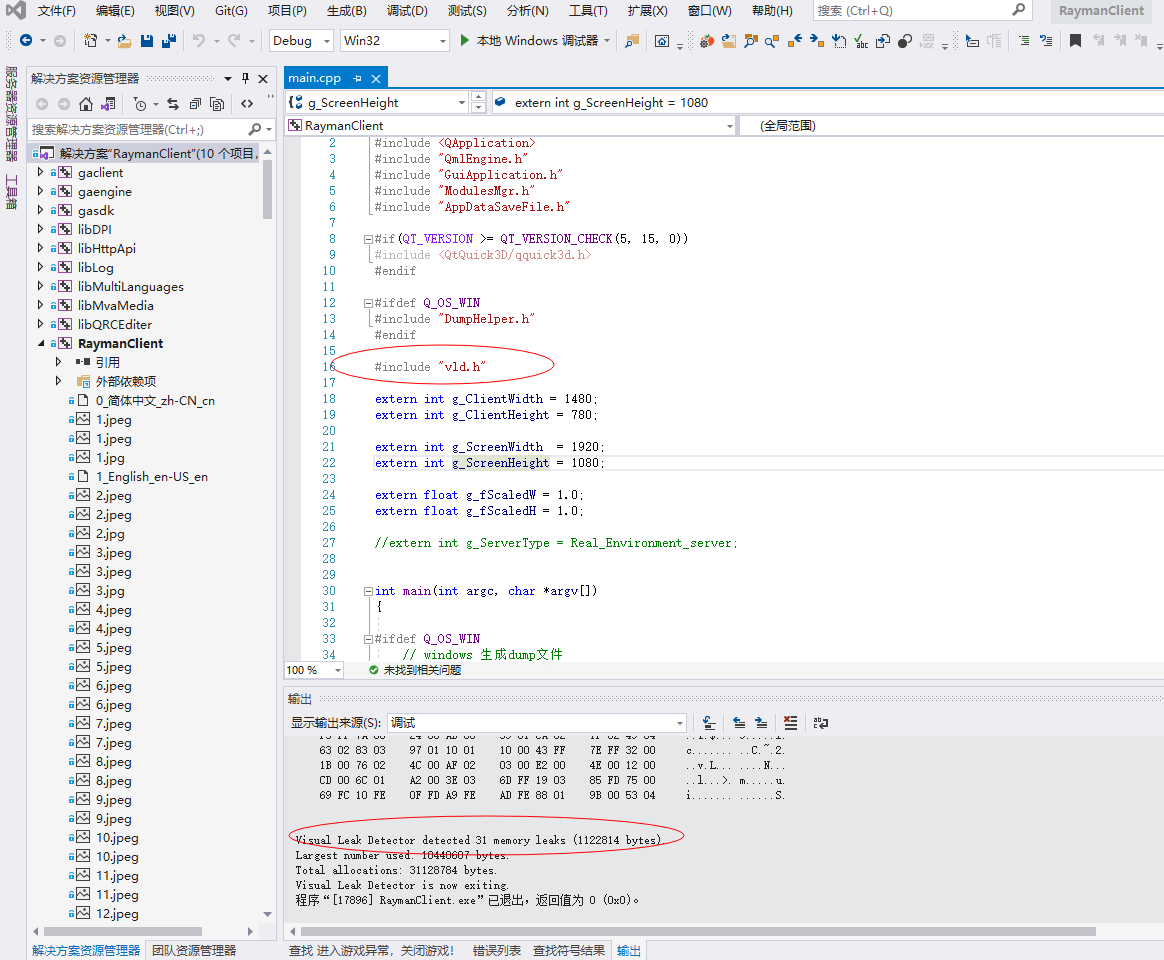Click Sync with Active Document icon
1164x960 pixels.
(x=173, y=104)
